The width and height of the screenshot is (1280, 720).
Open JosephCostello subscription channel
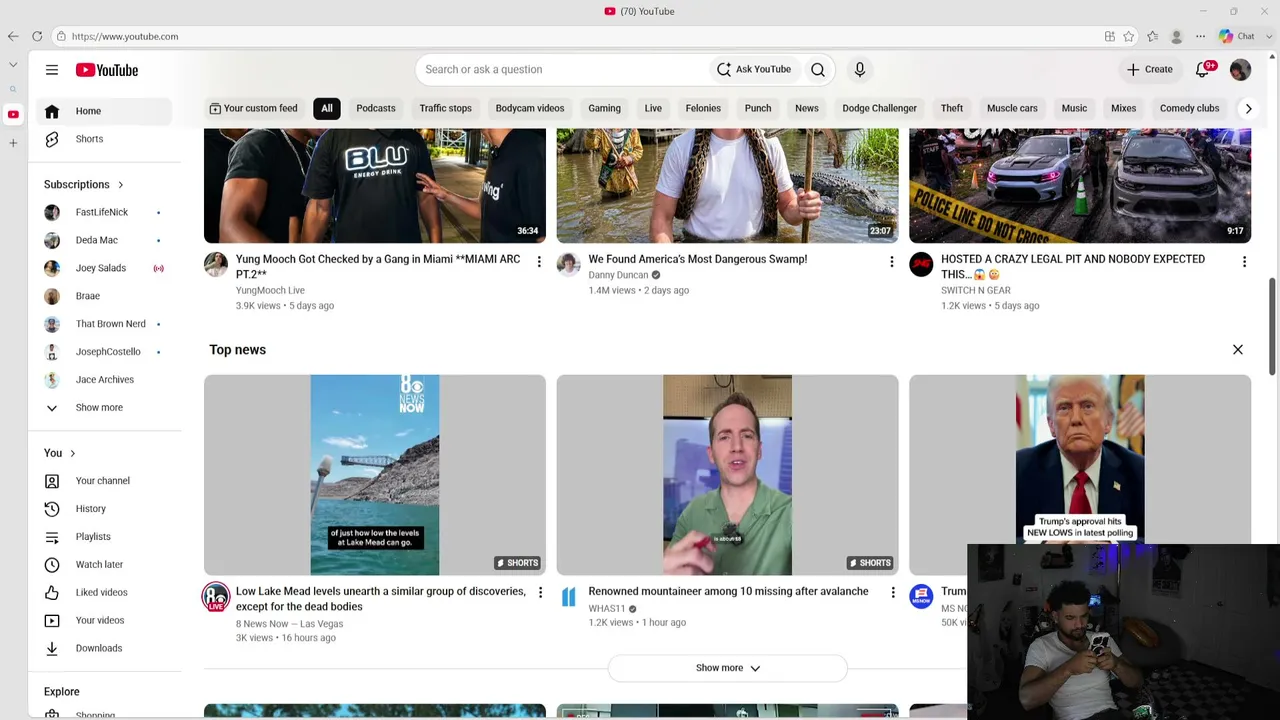[x=105, y=352]
